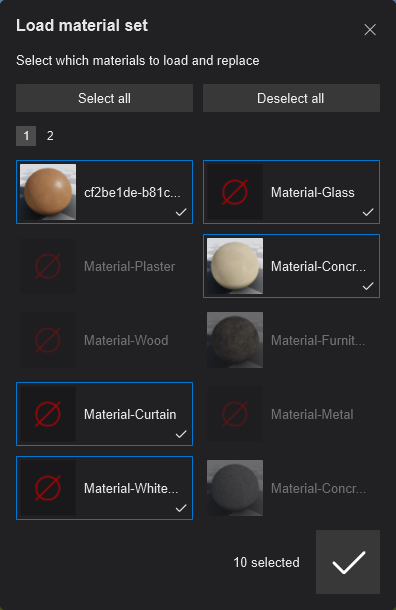The height and width of the screenshot is (610, 396).
Task: Uncheck the Material-Curtain tile checkmark
Action: pyautogui.click(x=181, y=434)
